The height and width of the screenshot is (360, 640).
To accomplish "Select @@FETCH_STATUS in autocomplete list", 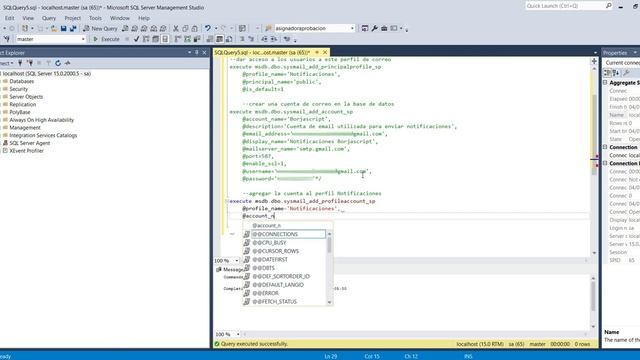I will point(274,302).
